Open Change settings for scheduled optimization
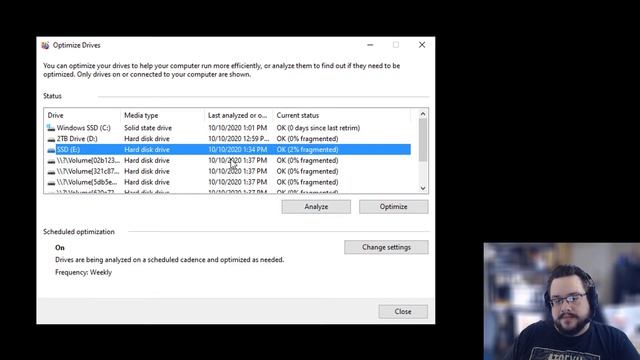Viewport: 640px width, 360px height. click(x=386, y=247)
